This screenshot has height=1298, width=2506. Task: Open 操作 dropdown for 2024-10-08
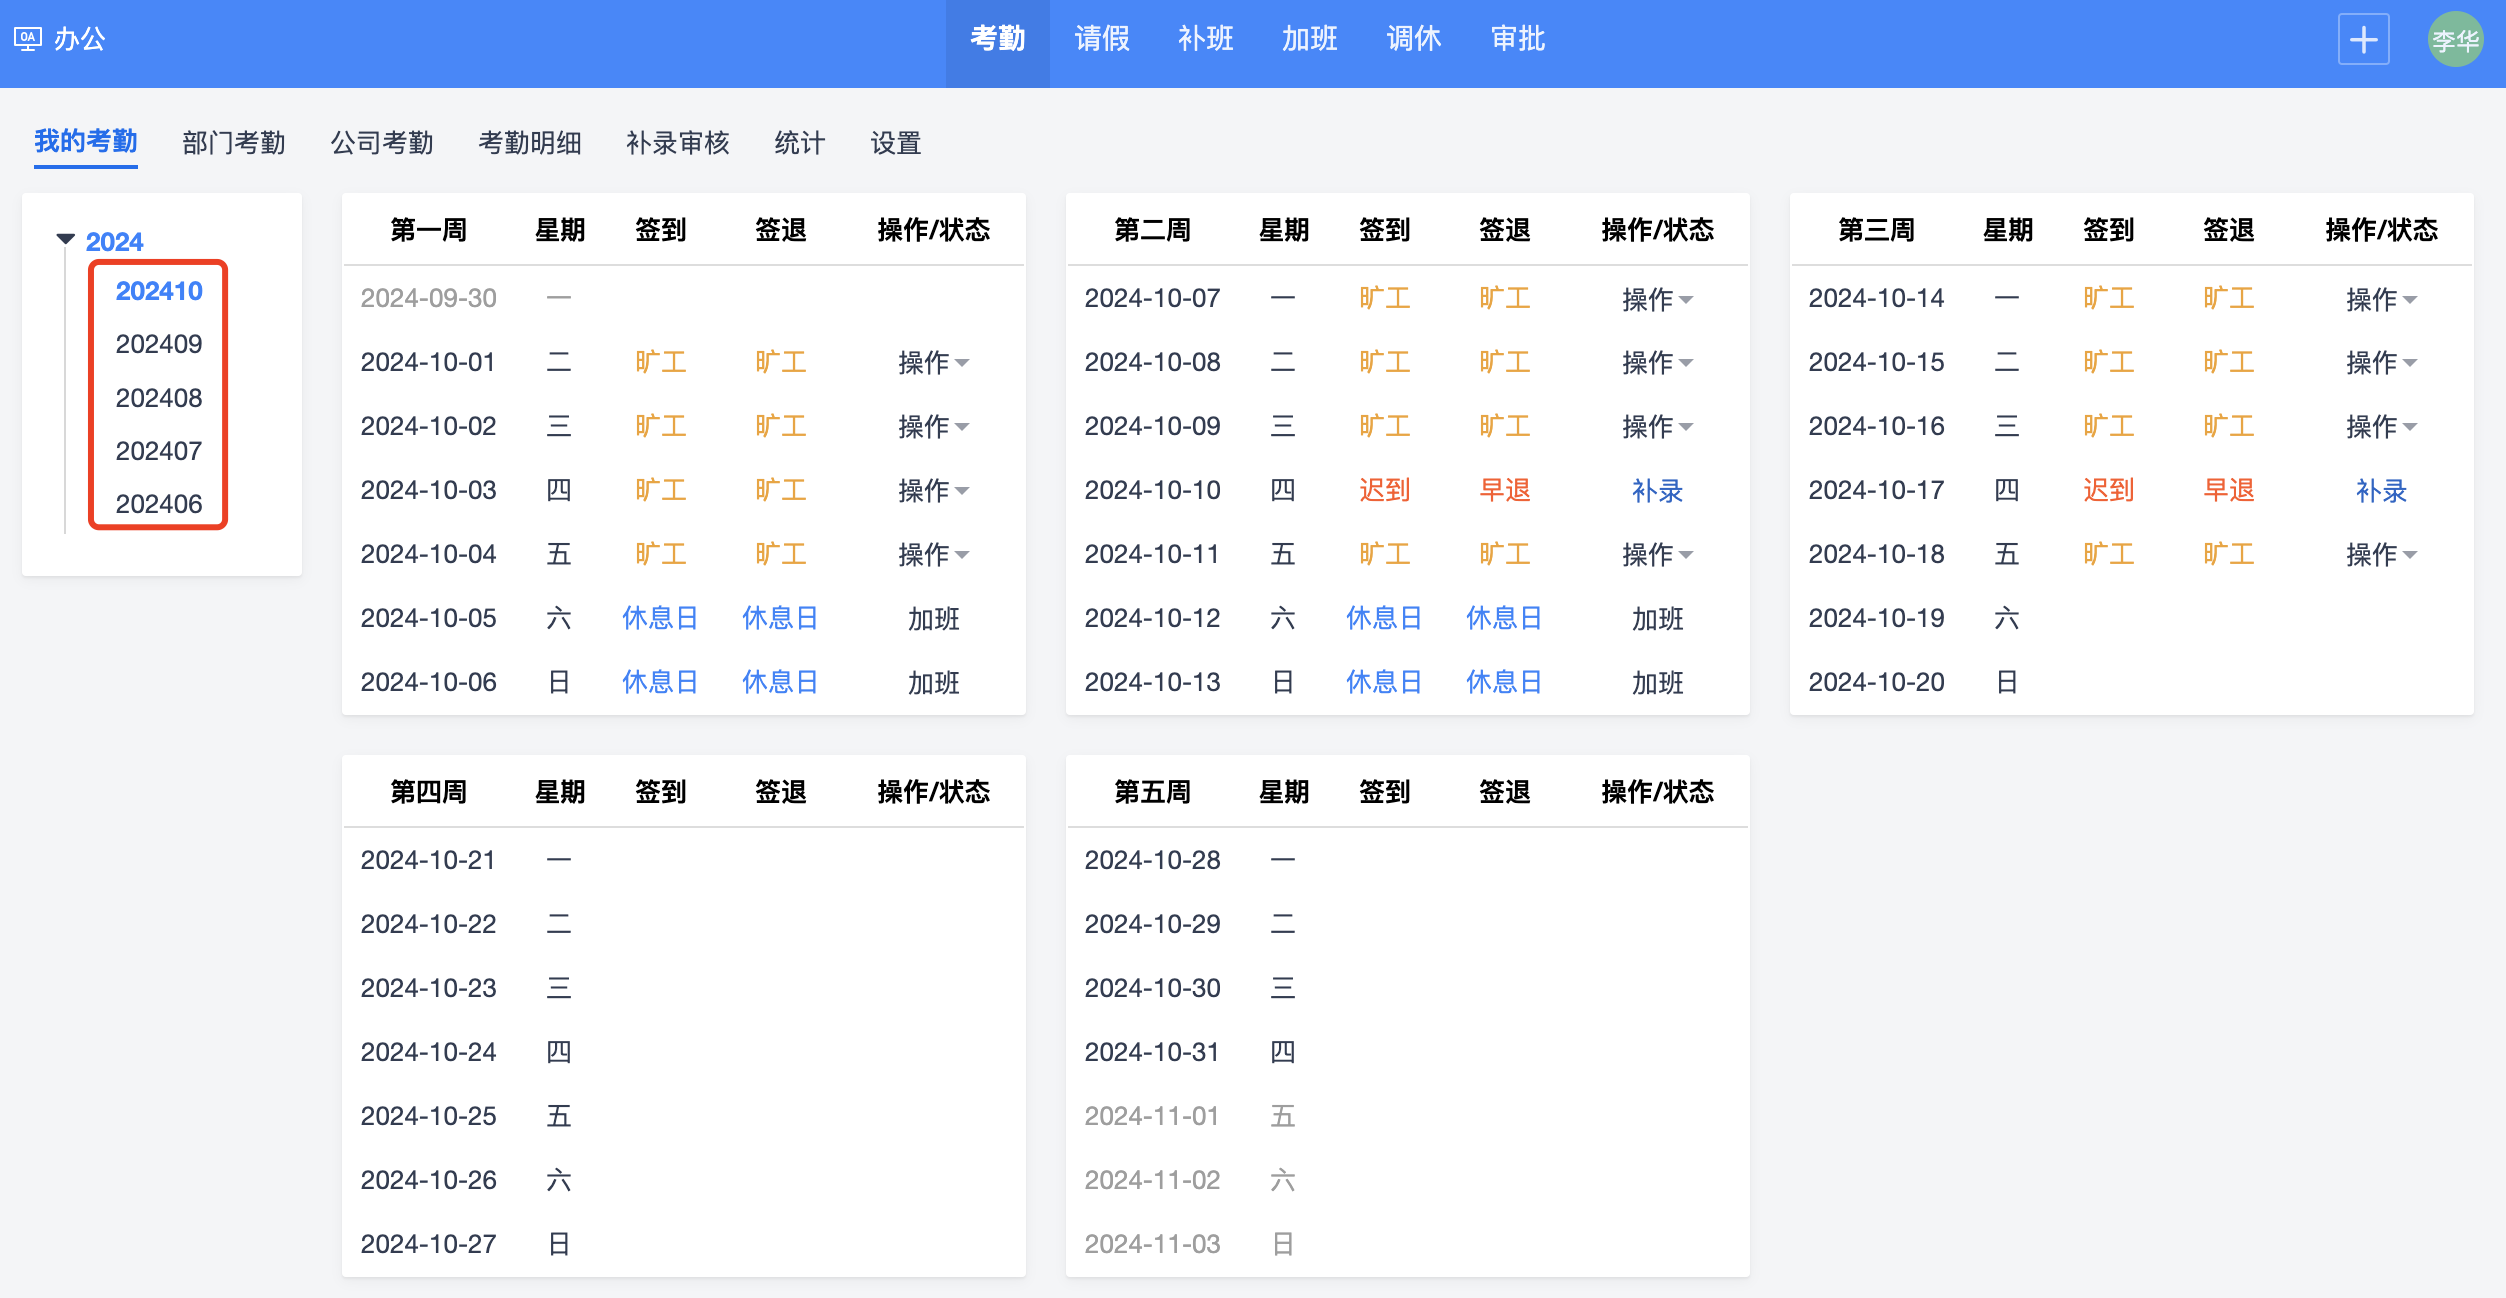click(x=1657, y=362)
